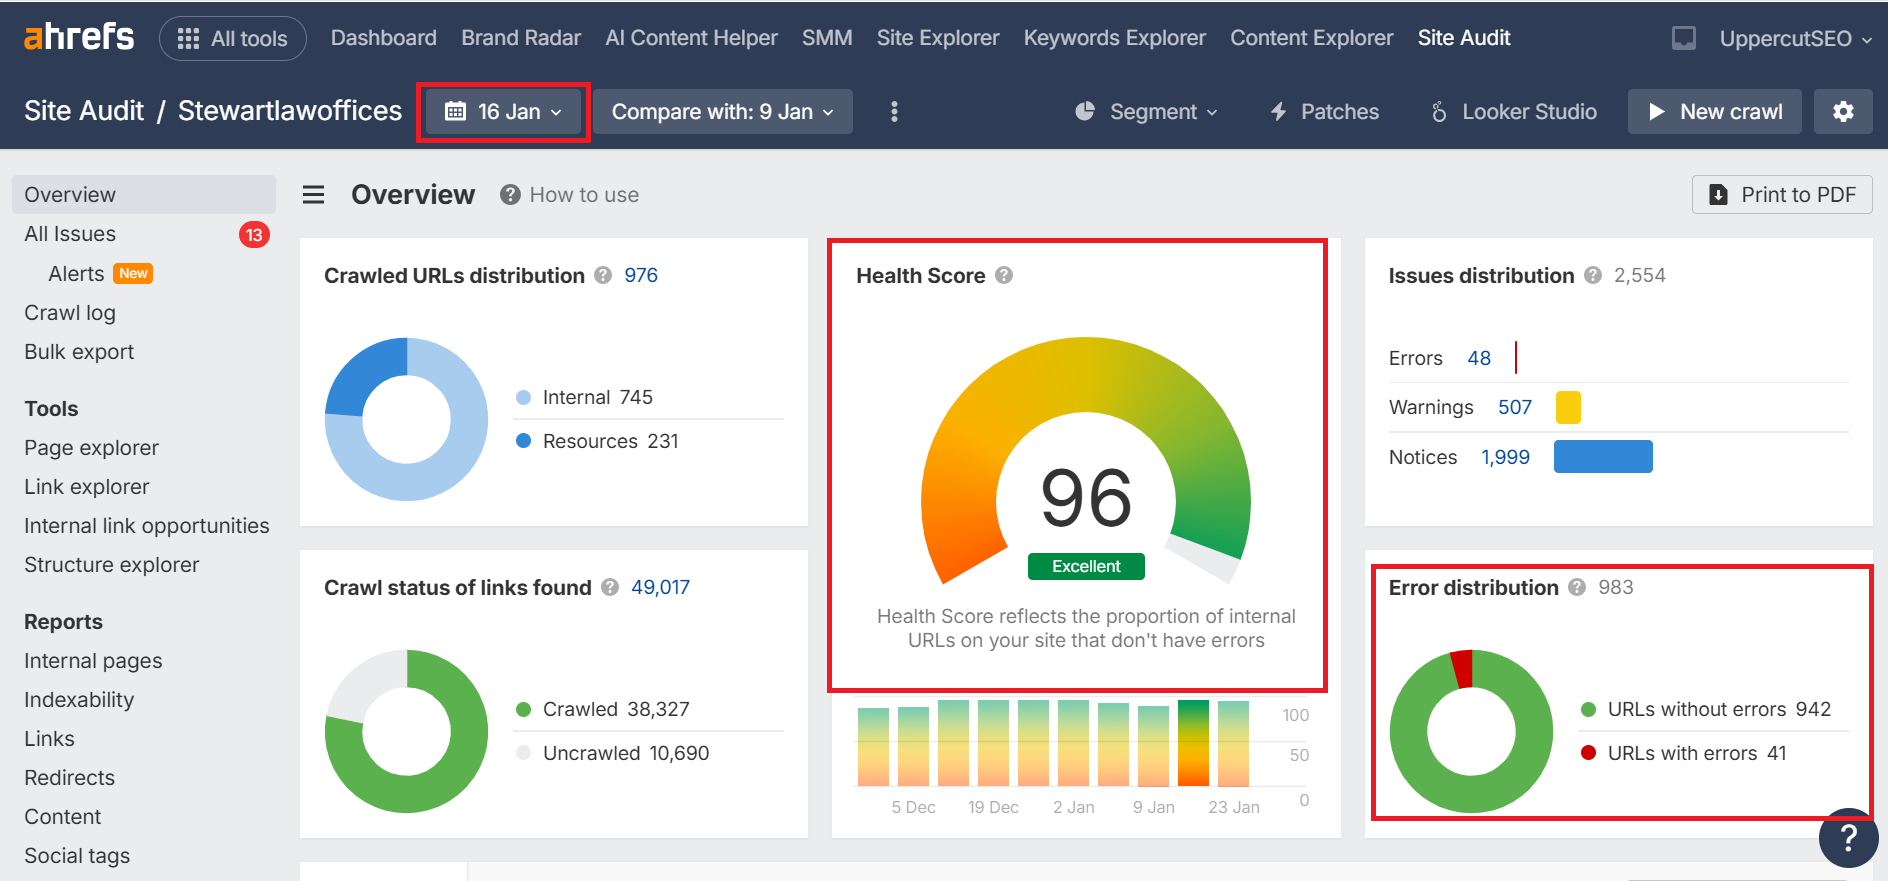Click help icon beside Error distribution
The width and height of the screenshot is (1888, 881).
click(1577, 587)
